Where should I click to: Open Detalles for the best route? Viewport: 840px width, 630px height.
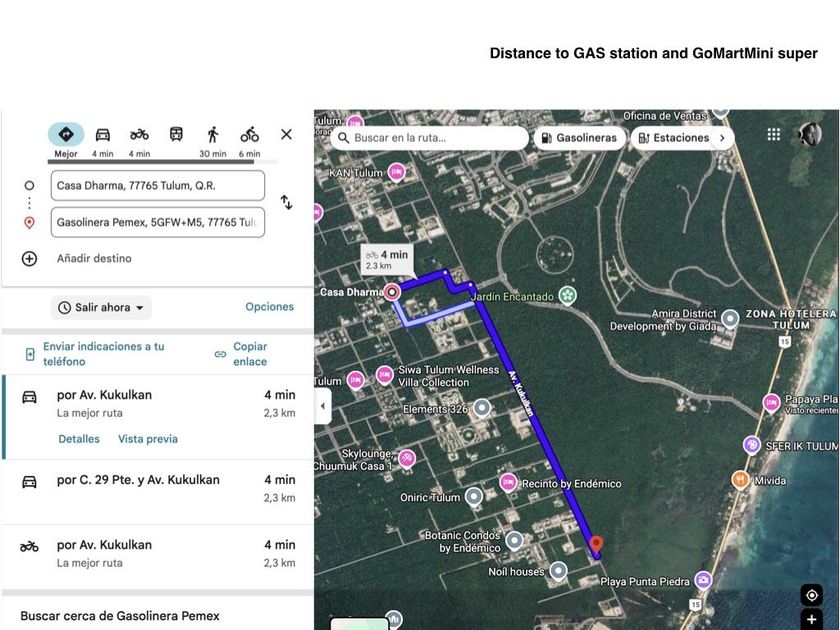tap(79, 439)
